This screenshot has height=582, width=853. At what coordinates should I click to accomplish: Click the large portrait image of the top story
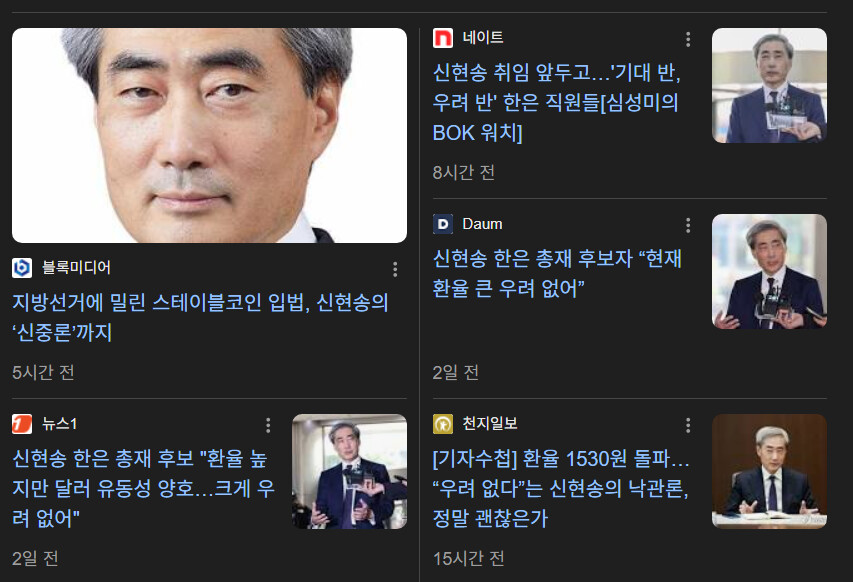point(209,135)
